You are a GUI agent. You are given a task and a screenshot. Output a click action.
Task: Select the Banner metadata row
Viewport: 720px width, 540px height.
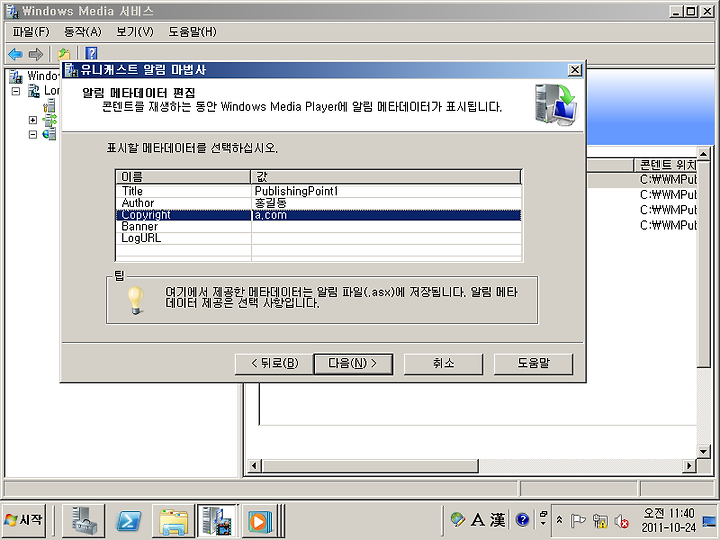318,227
